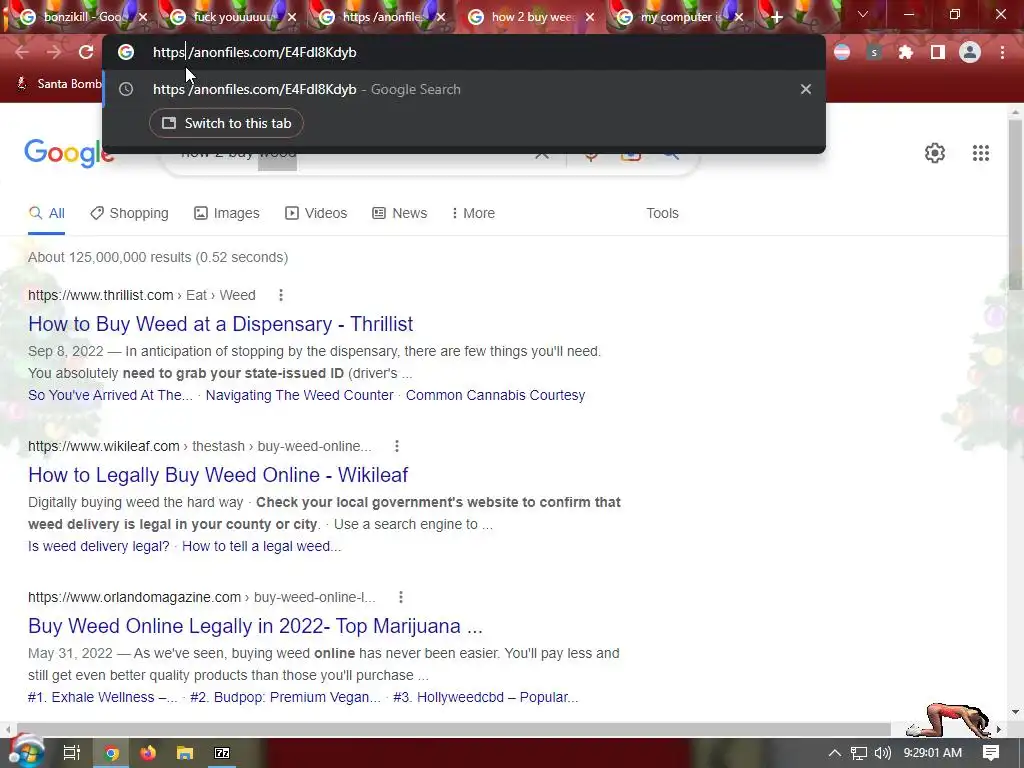This screenshot has height=768, width=1024.
Task: Open options for the thrillist.com result
Action: tap(281, 295)
